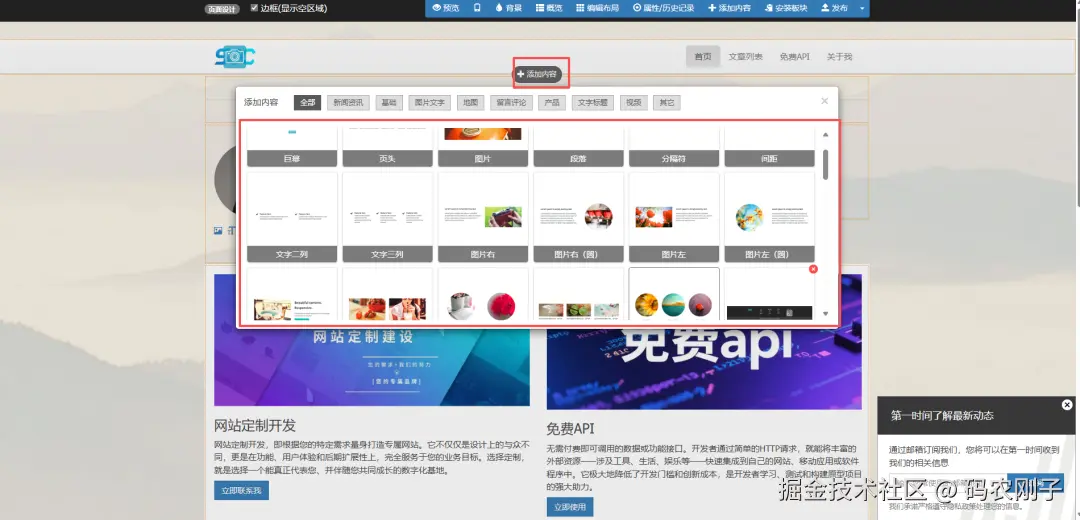The image size is (1080, 520).
Task: Click the 页面设计 badge
Action: click(221, 9)
